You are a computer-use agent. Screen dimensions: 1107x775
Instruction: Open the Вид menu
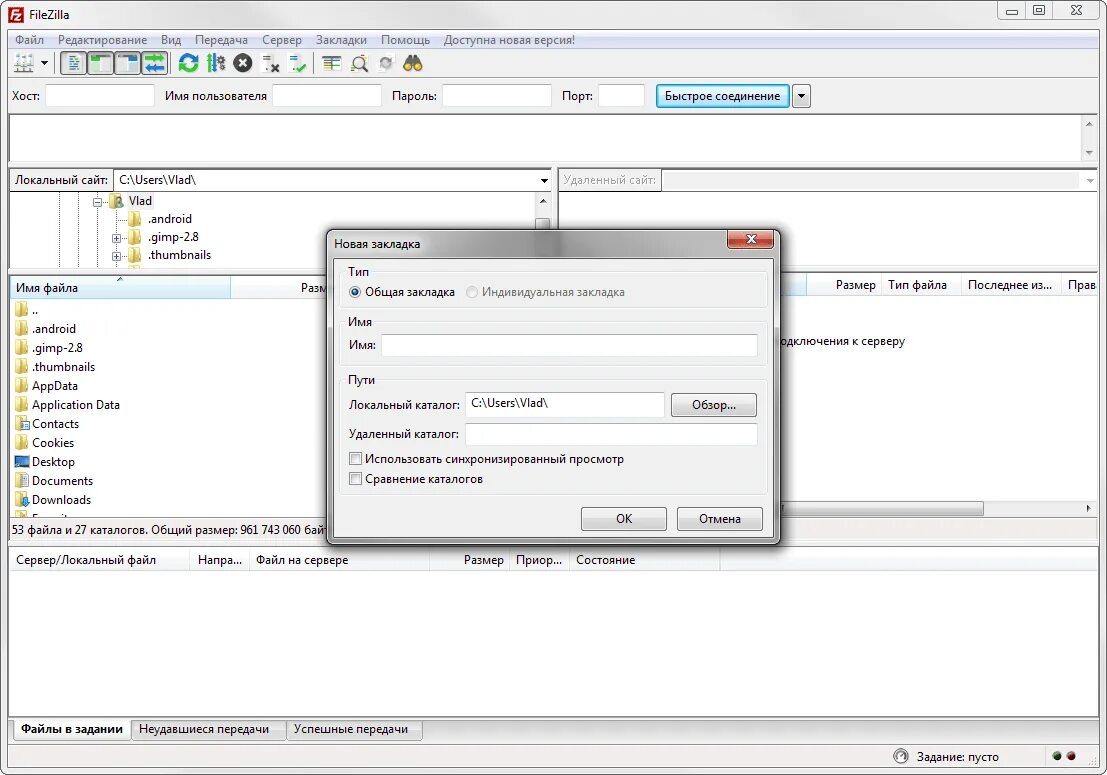[171, 40]
